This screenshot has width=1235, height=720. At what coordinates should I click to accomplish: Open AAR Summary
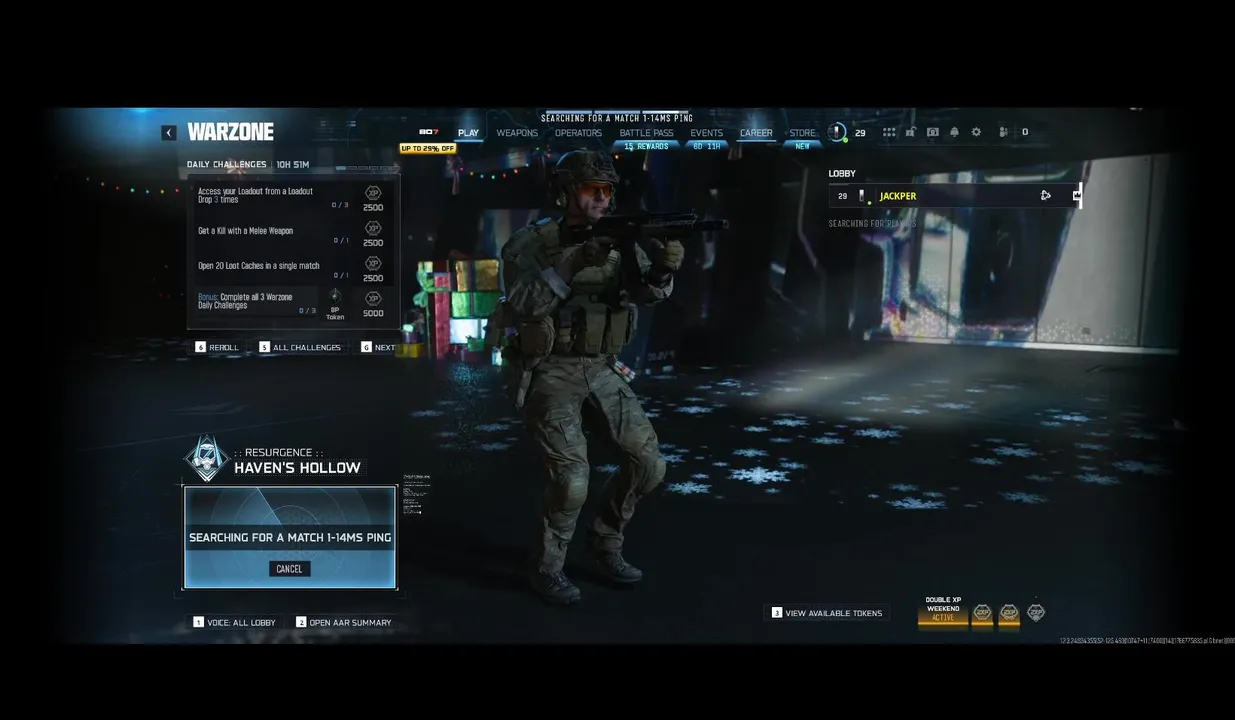pyautogui.click(x=343, y=622)
